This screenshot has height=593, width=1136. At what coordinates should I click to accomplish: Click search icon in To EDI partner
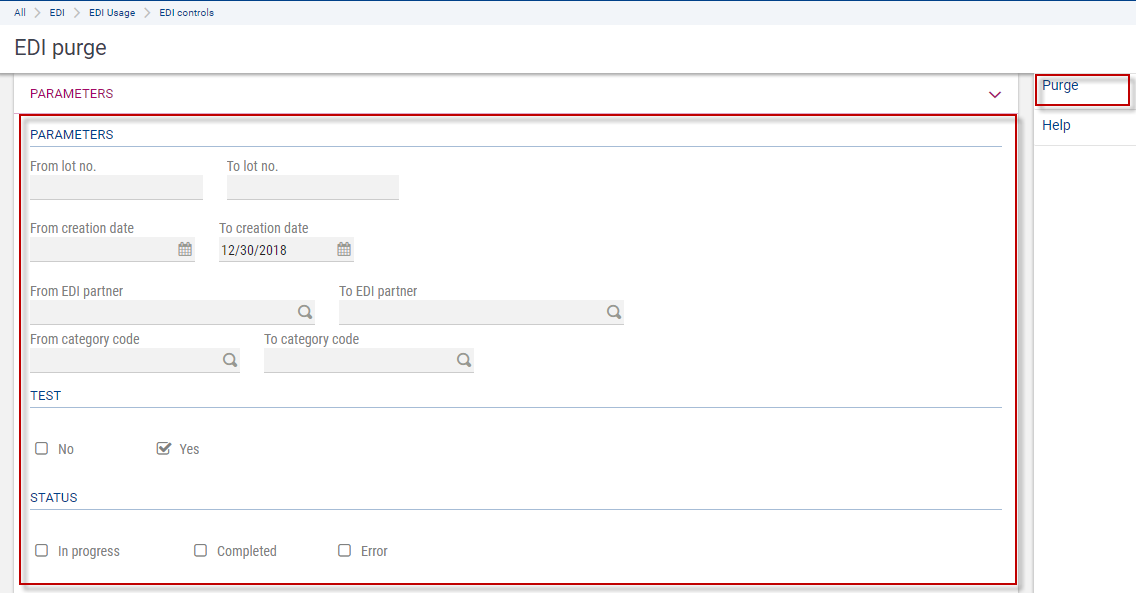[614, 312]
